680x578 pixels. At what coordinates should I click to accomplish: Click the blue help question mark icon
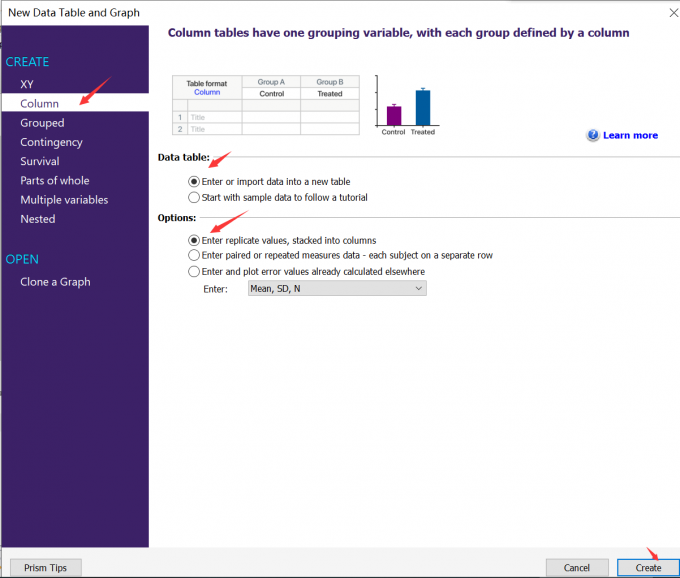click(592, 135)
